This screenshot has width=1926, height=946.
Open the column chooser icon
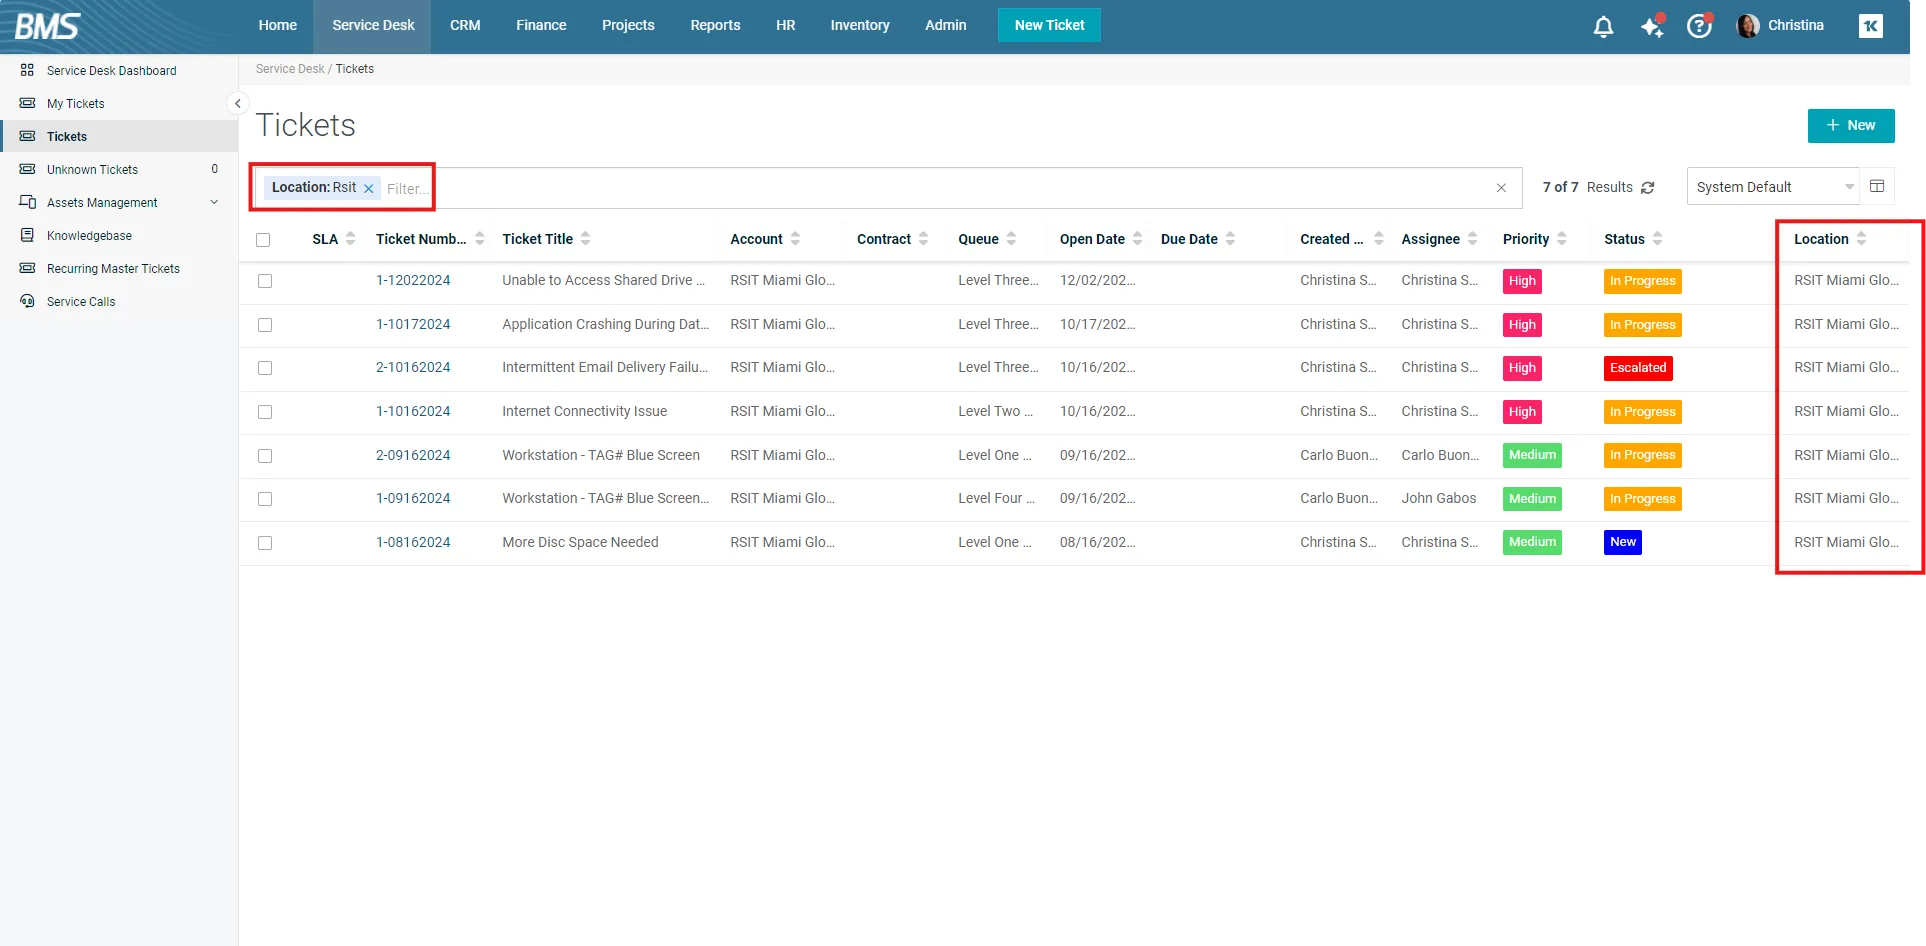[x=1877, y=187]
